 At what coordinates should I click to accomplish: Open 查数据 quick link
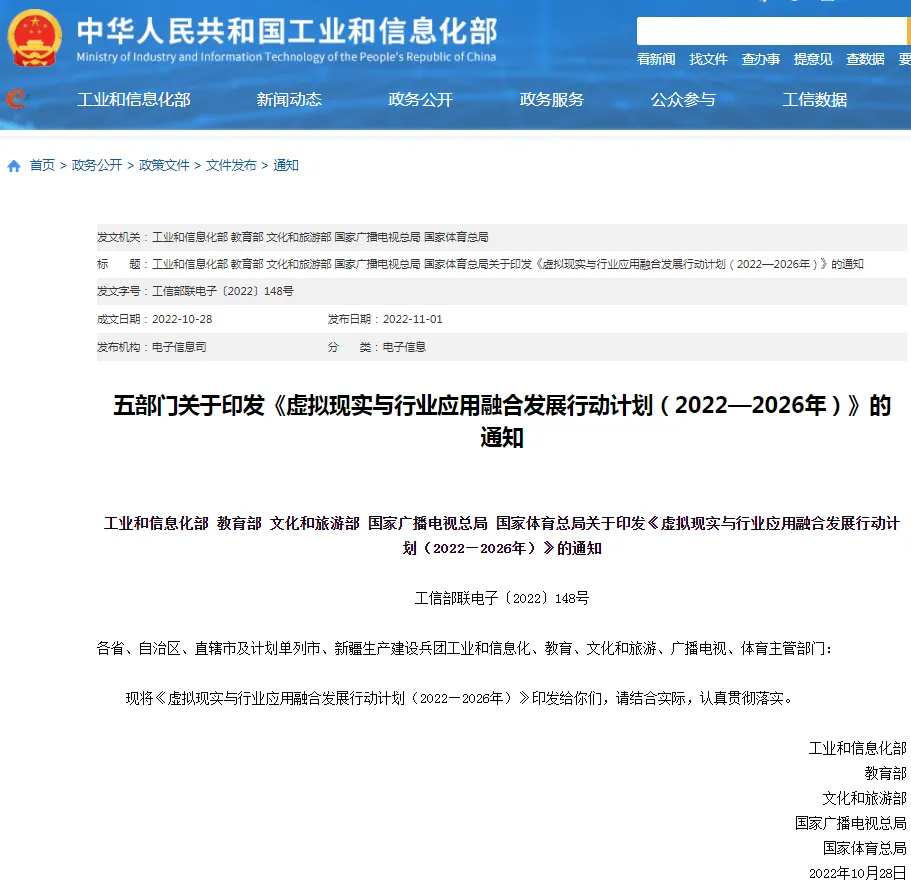[865, 59]
